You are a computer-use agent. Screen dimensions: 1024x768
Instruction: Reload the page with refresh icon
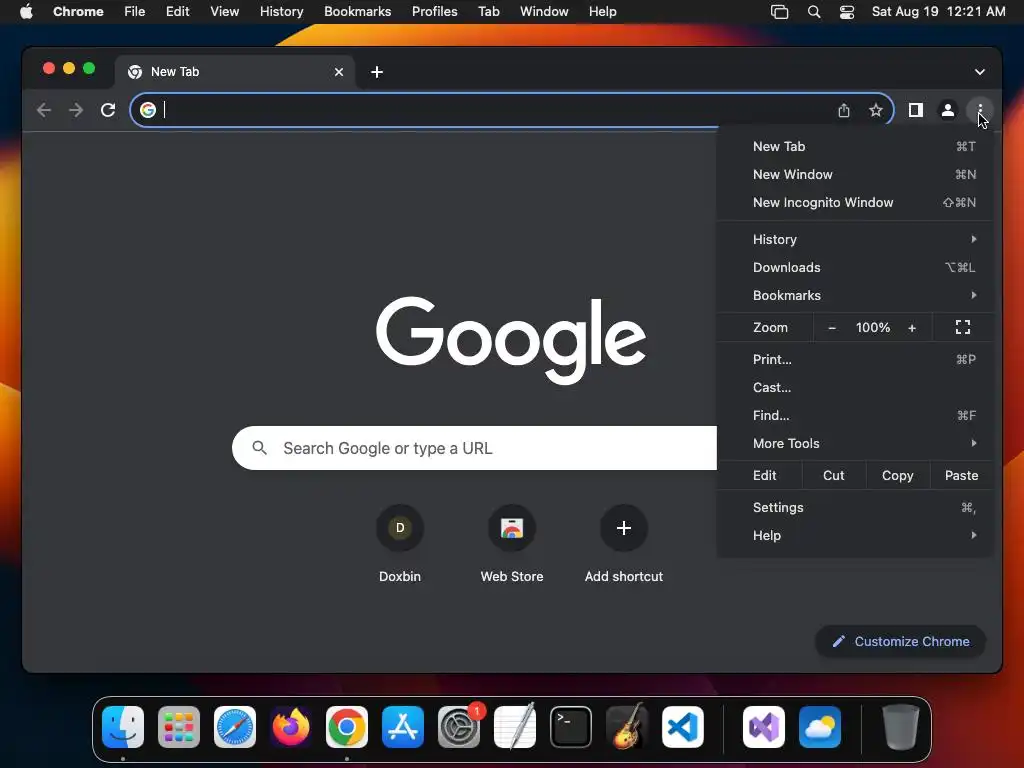(x=108, y=110)
